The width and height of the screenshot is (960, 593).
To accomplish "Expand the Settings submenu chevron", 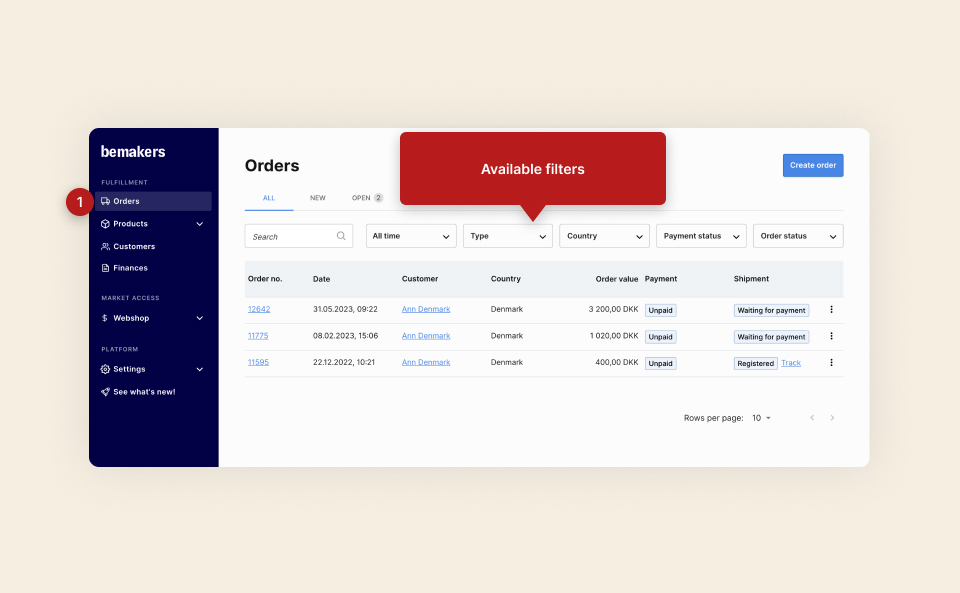I will (200, 370).
